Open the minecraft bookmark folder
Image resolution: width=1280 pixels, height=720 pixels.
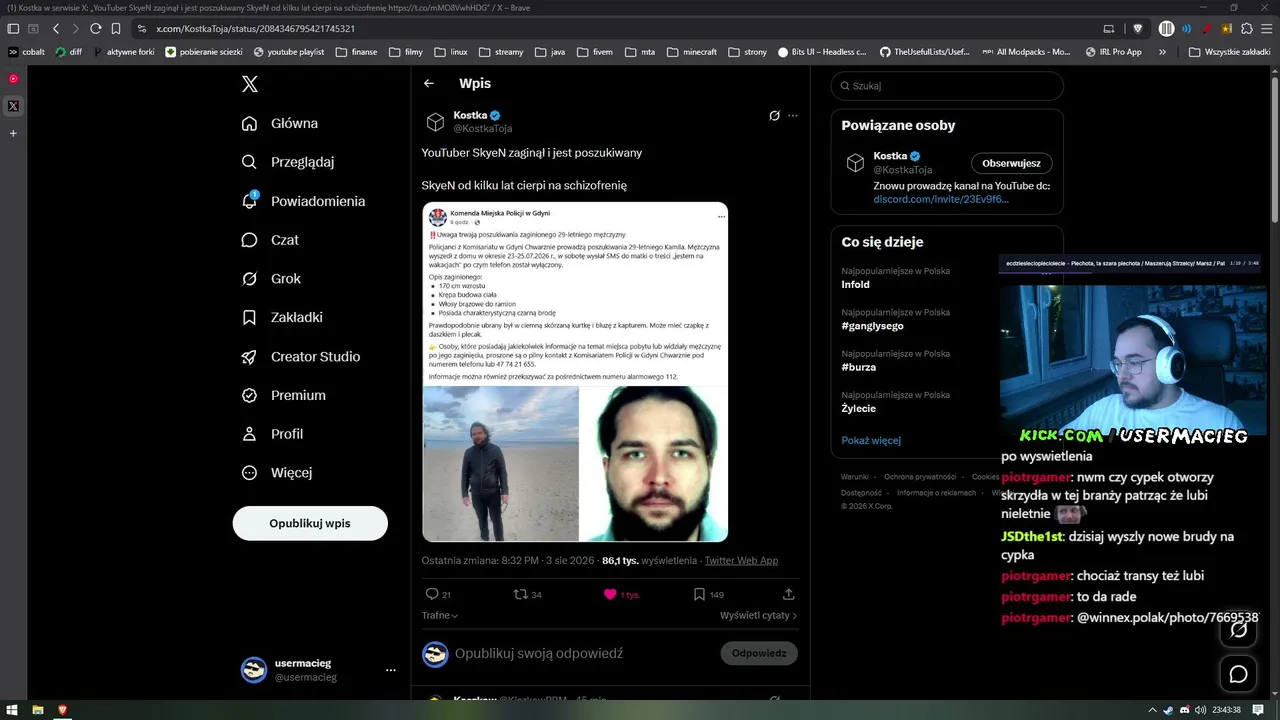point(692,52)
